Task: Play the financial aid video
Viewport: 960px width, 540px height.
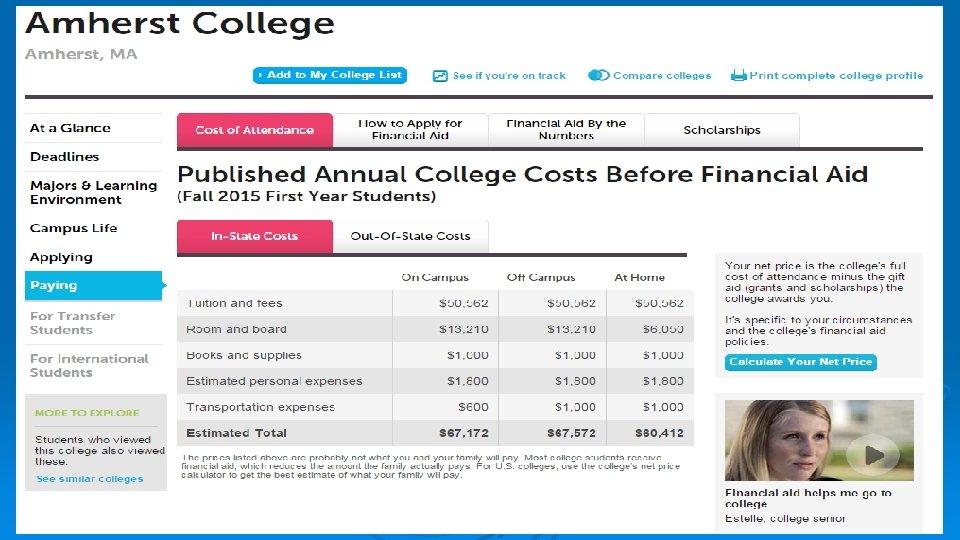Action: (x=865, y=455)
